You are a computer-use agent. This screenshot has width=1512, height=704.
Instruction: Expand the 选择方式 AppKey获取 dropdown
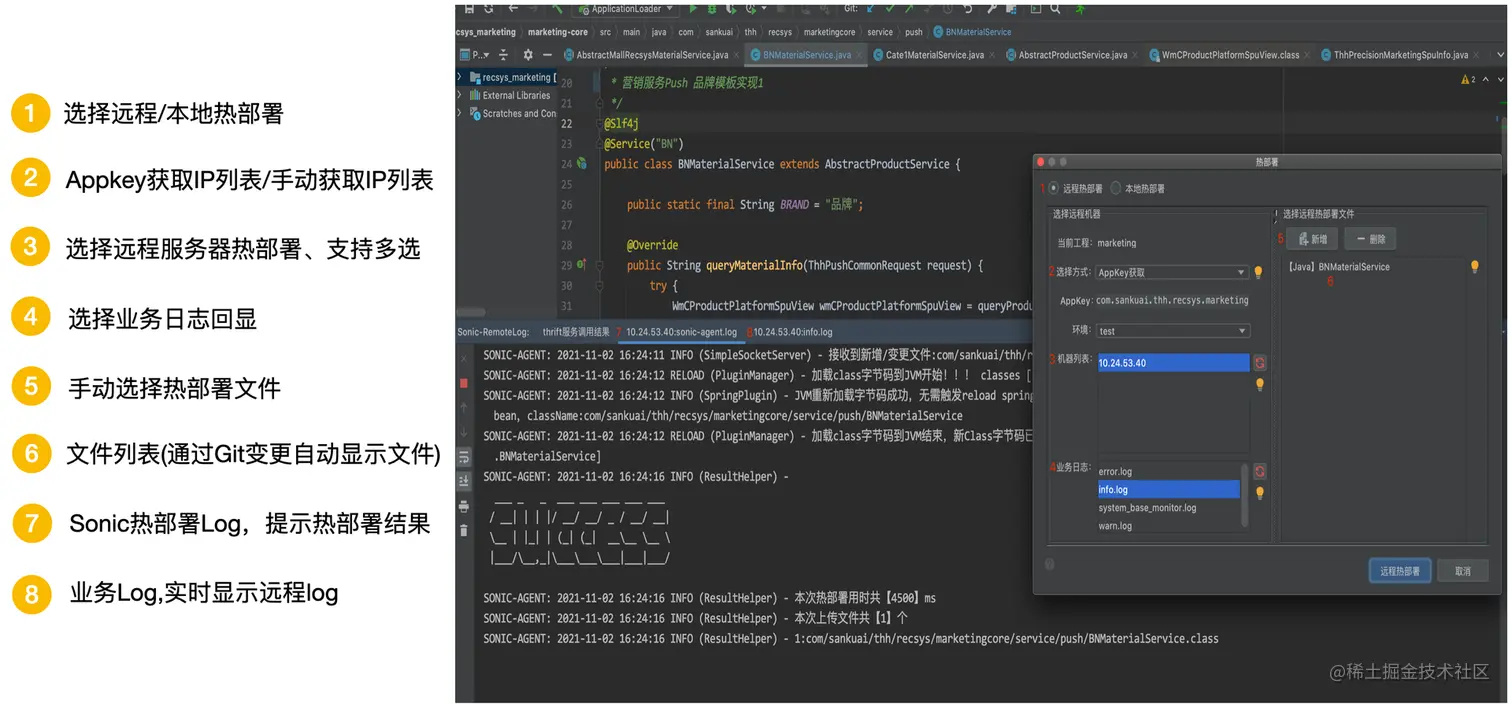tap(1171, 270)
